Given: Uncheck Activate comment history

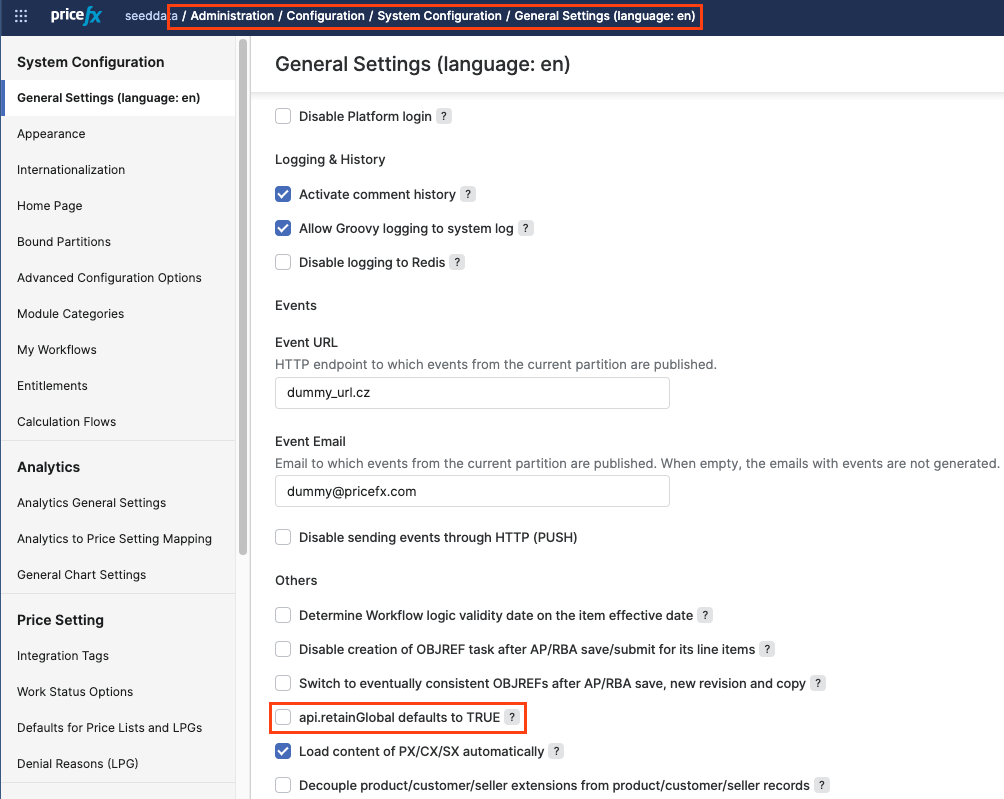Looking at the screenshot, I should click(x=283, y=194).
